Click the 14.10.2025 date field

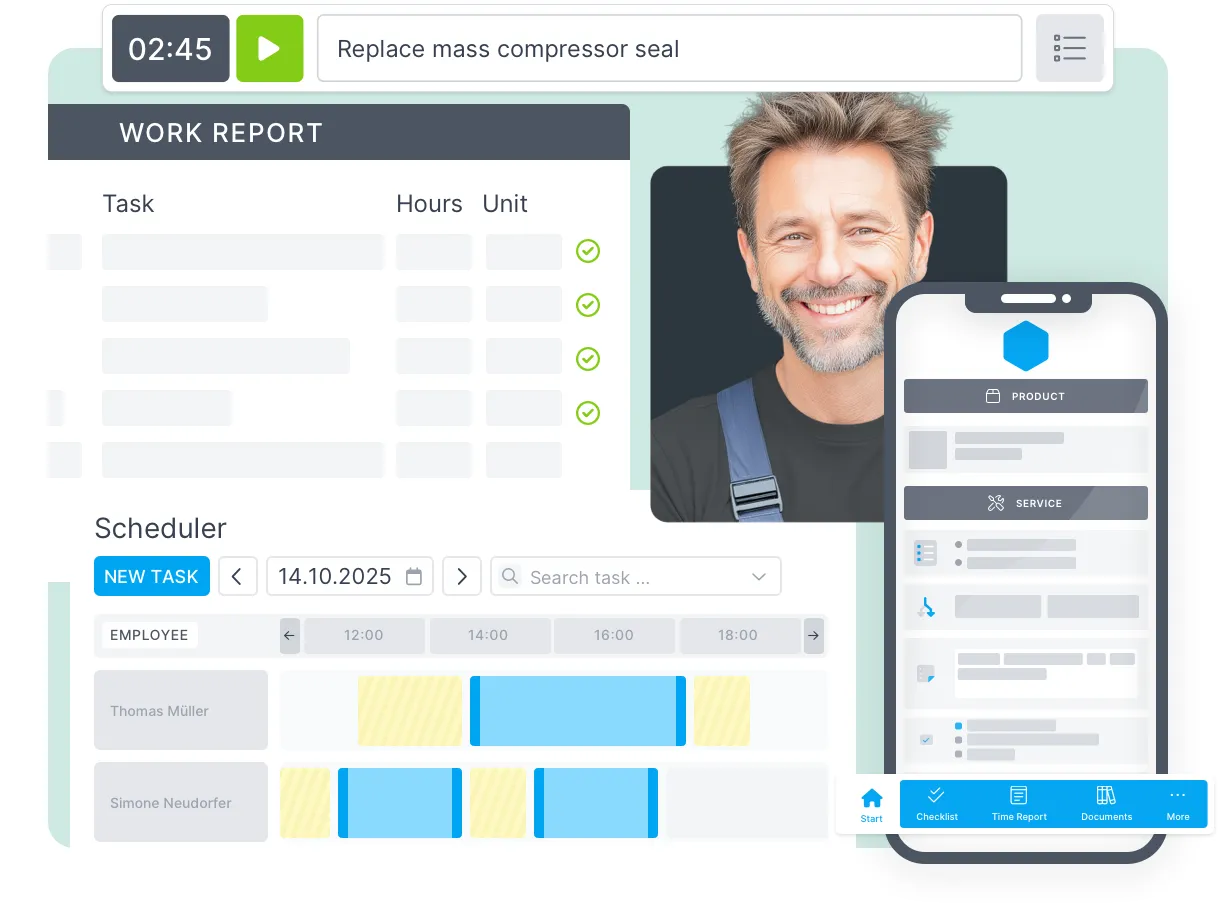(x=349, y=576)
